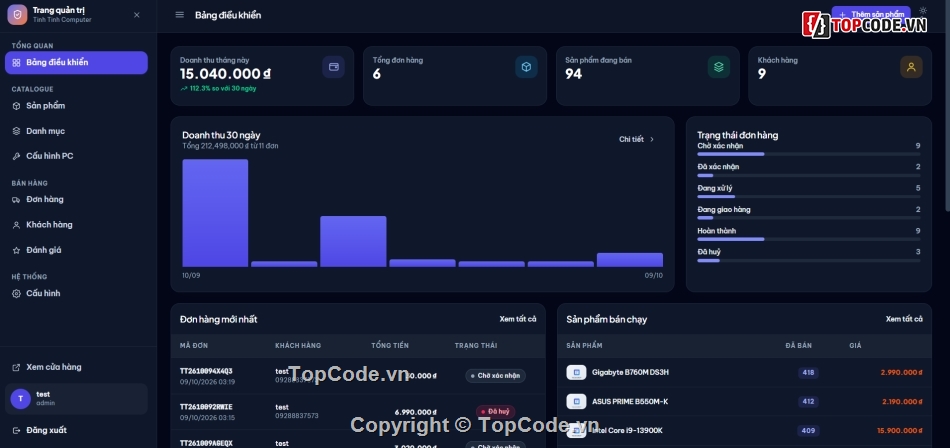This screenshot has width=950, height=448.
Task: Open Cấu hình PC menu item
Action: tap(76, 156)
